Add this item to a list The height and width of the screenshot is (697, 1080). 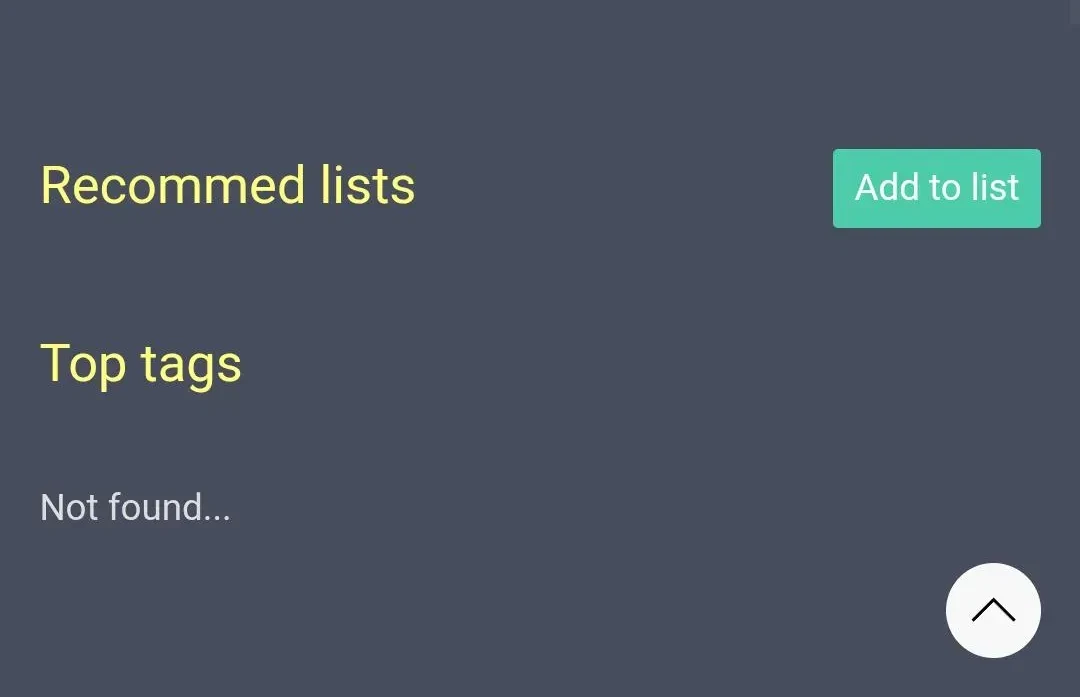click(x=937, y=188)
